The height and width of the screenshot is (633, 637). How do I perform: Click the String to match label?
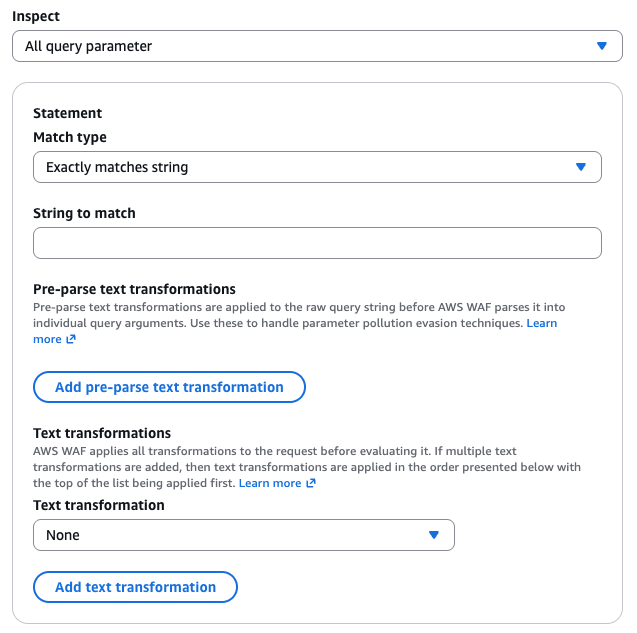click(84, 213)
